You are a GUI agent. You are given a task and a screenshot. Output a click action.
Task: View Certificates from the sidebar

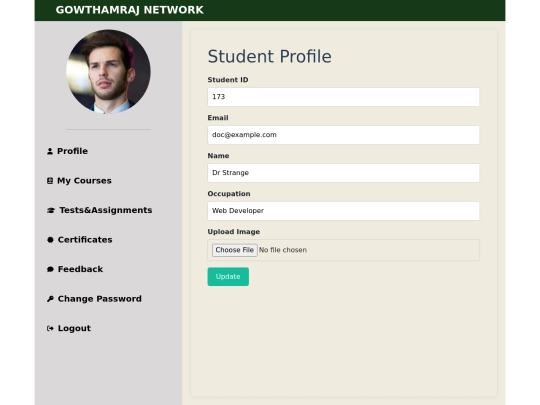point(85,240)
